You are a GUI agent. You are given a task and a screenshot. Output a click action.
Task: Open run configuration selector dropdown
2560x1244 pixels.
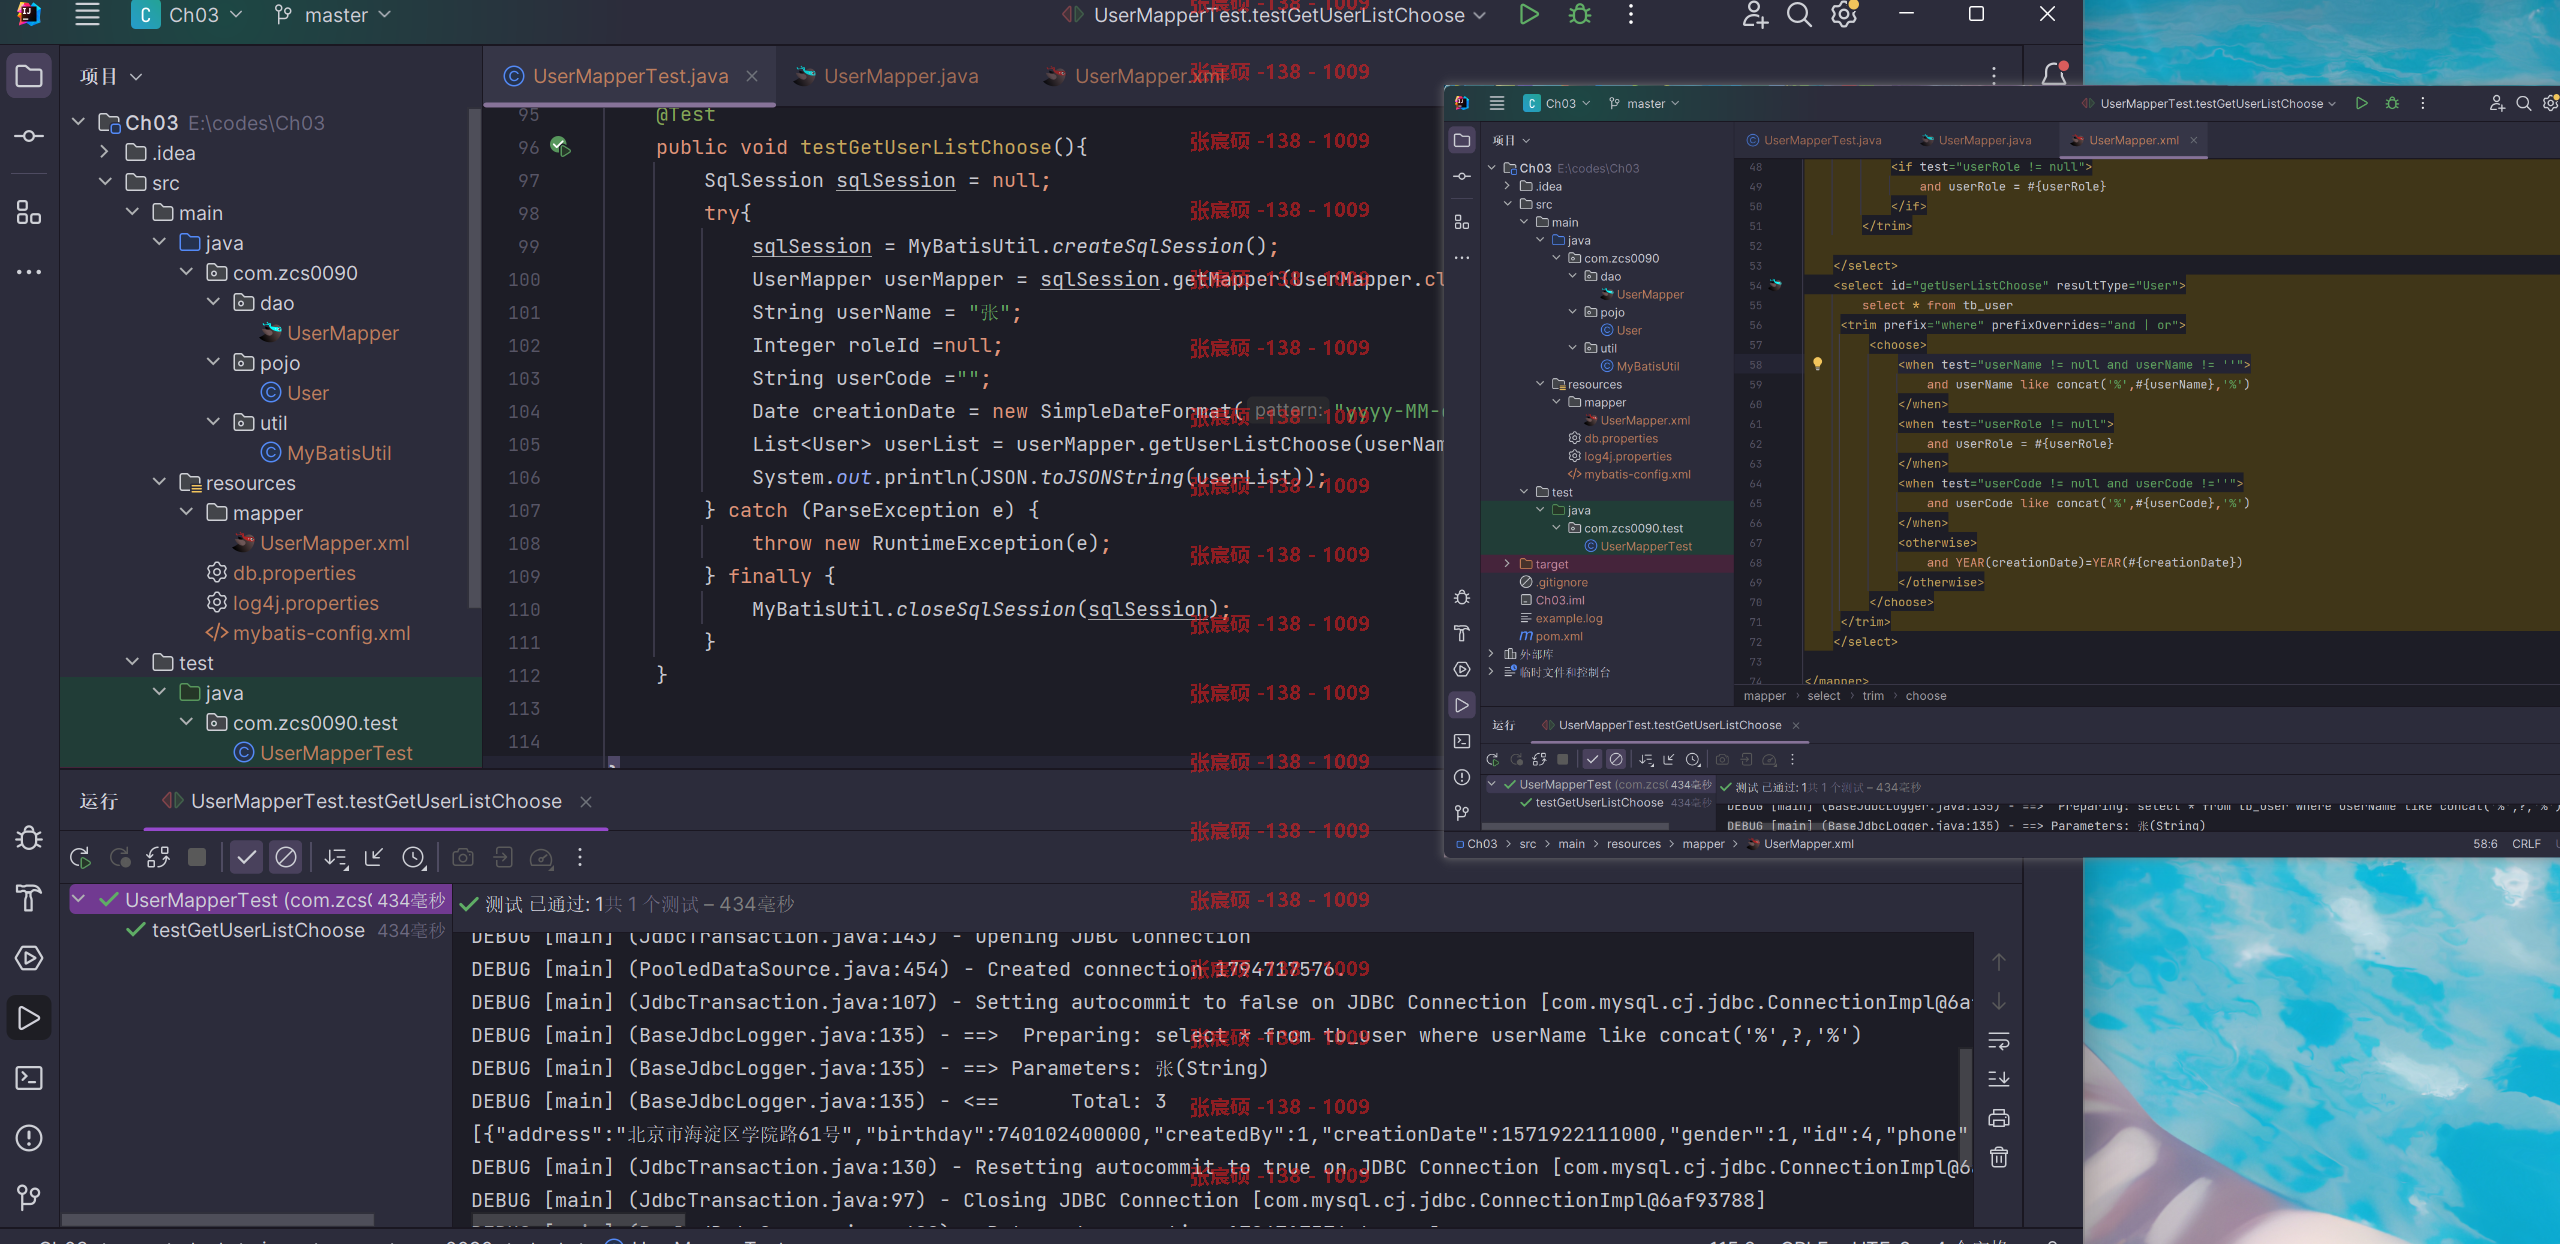(1274, 15)
